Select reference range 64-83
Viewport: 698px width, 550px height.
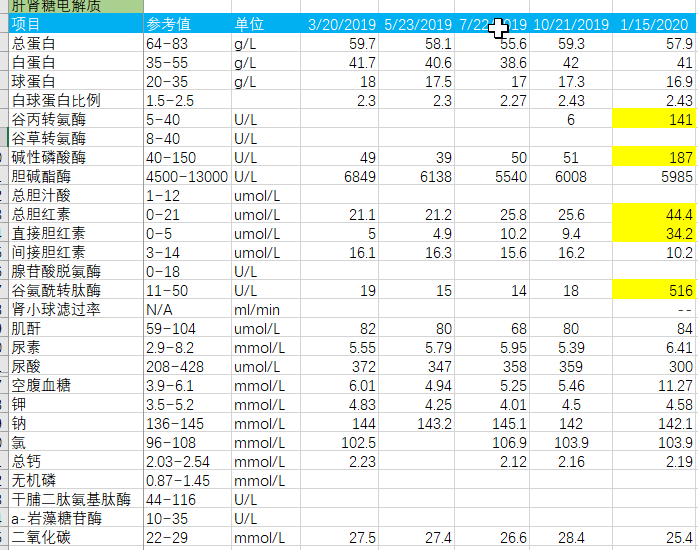coord(167,44)
